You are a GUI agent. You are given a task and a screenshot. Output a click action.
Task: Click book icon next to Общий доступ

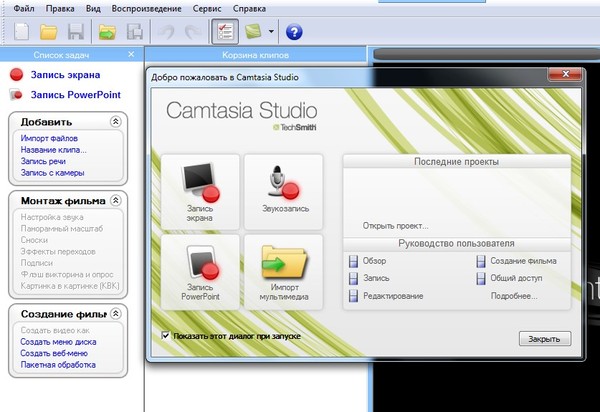pos(481,278)
